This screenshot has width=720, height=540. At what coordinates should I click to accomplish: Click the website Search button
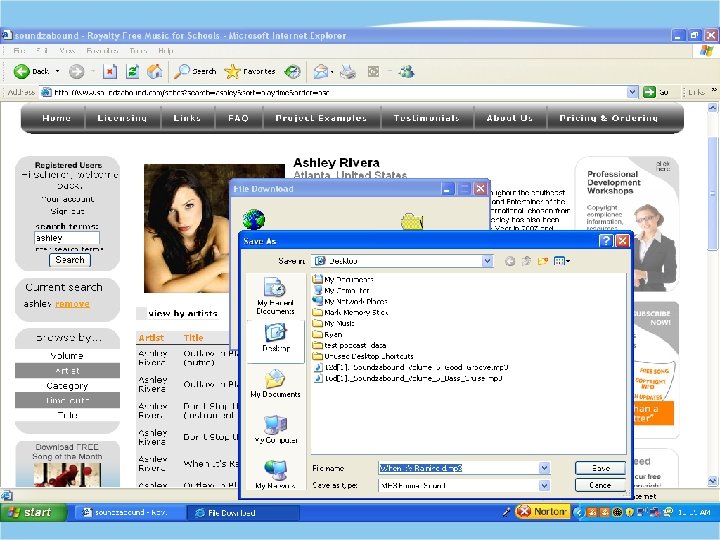70,260
